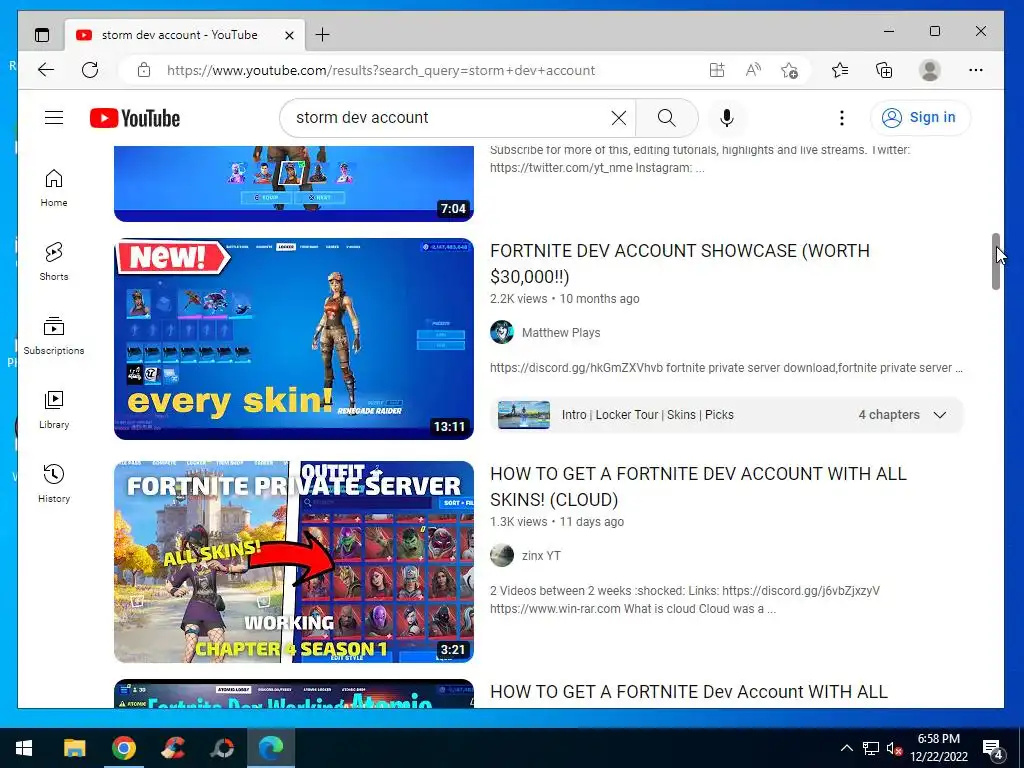
Task: Launch Google Chrome from taskbar
Action: point(123,748)
